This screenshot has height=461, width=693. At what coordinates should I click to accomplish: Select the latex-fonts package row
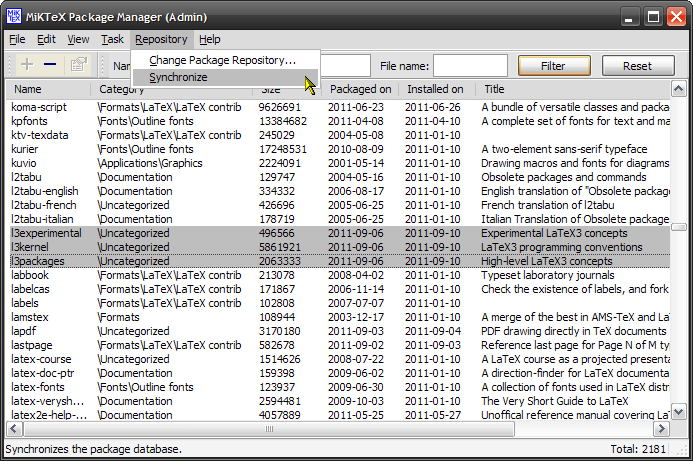[x=339, y=387]
